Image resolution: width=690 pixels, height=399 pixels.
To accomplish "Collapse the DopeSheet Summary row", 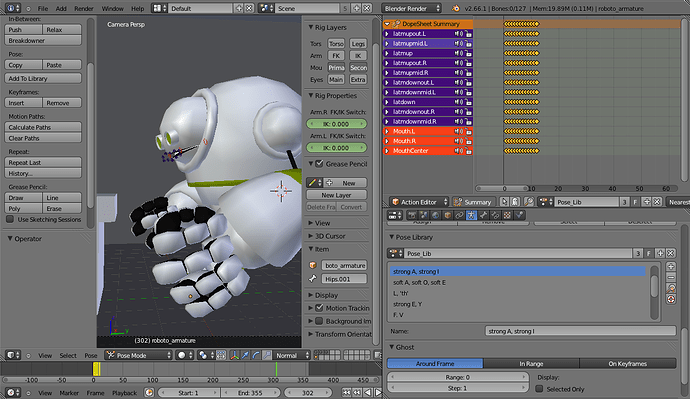I will [x=387, y=24].
